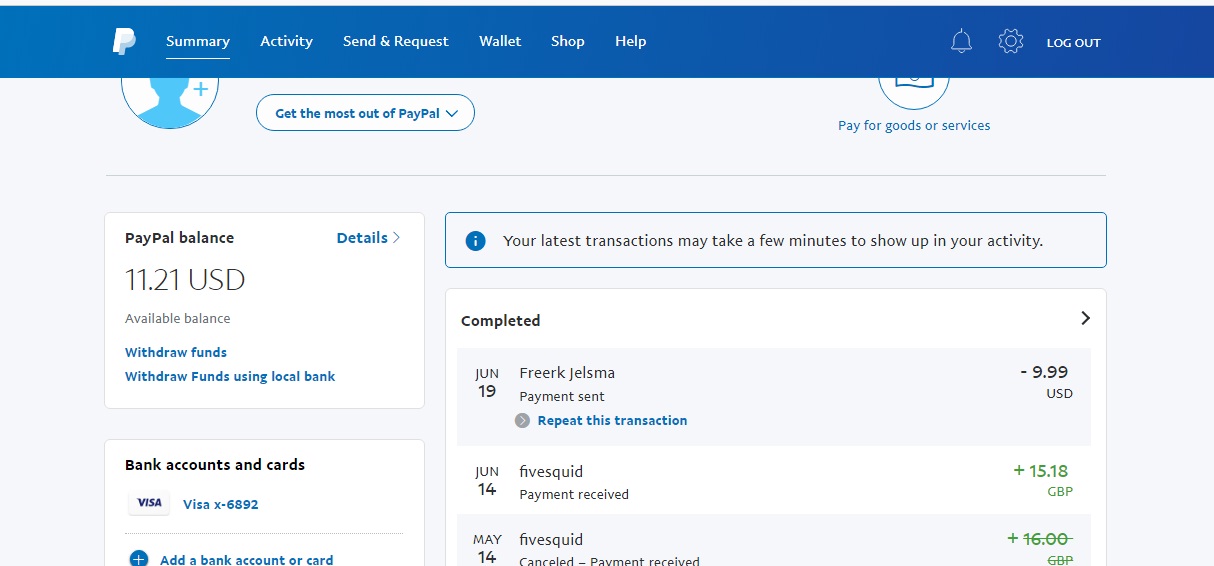The height and width of the screenshot is (566, 1214).
Task: Click the PayPal logo icon
Action: (124, 41)
